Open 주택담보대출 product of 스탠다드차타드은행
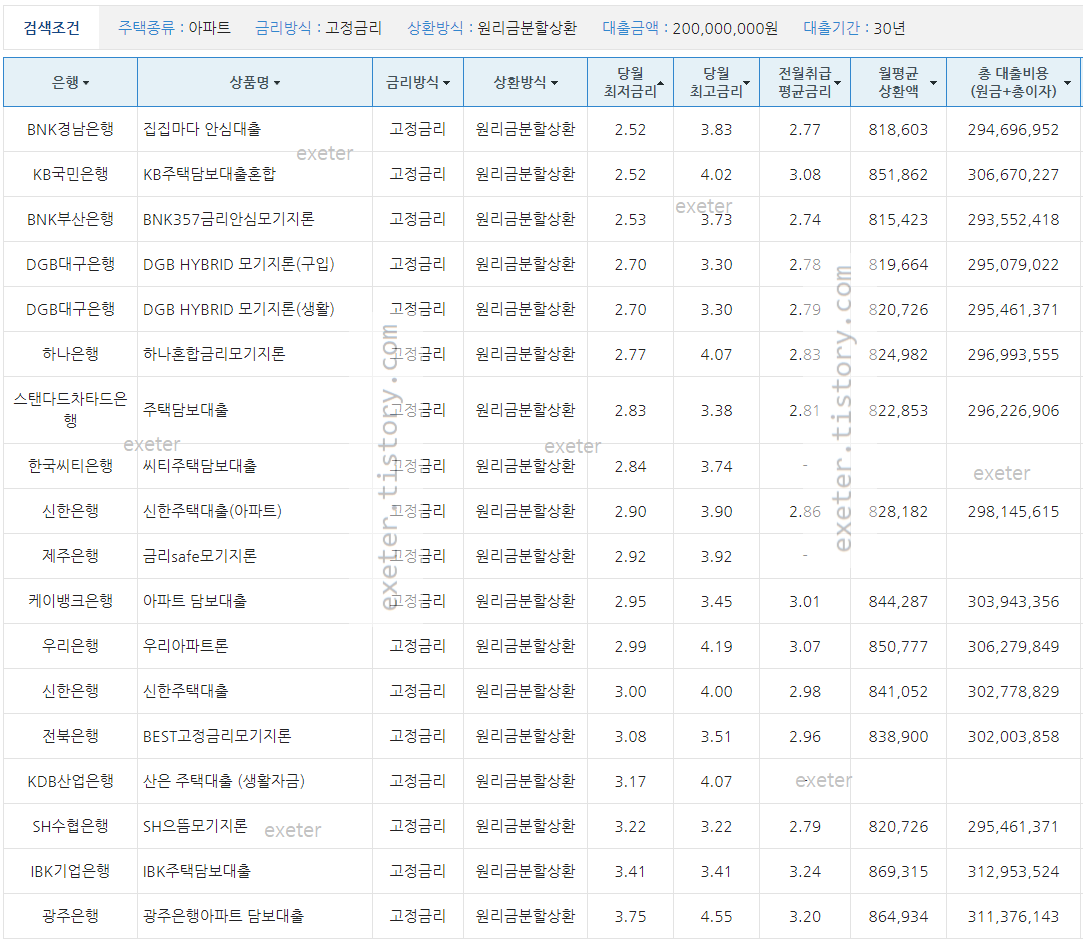The height and width of the screenshot is (941, 1083). (x=185, y=410)
